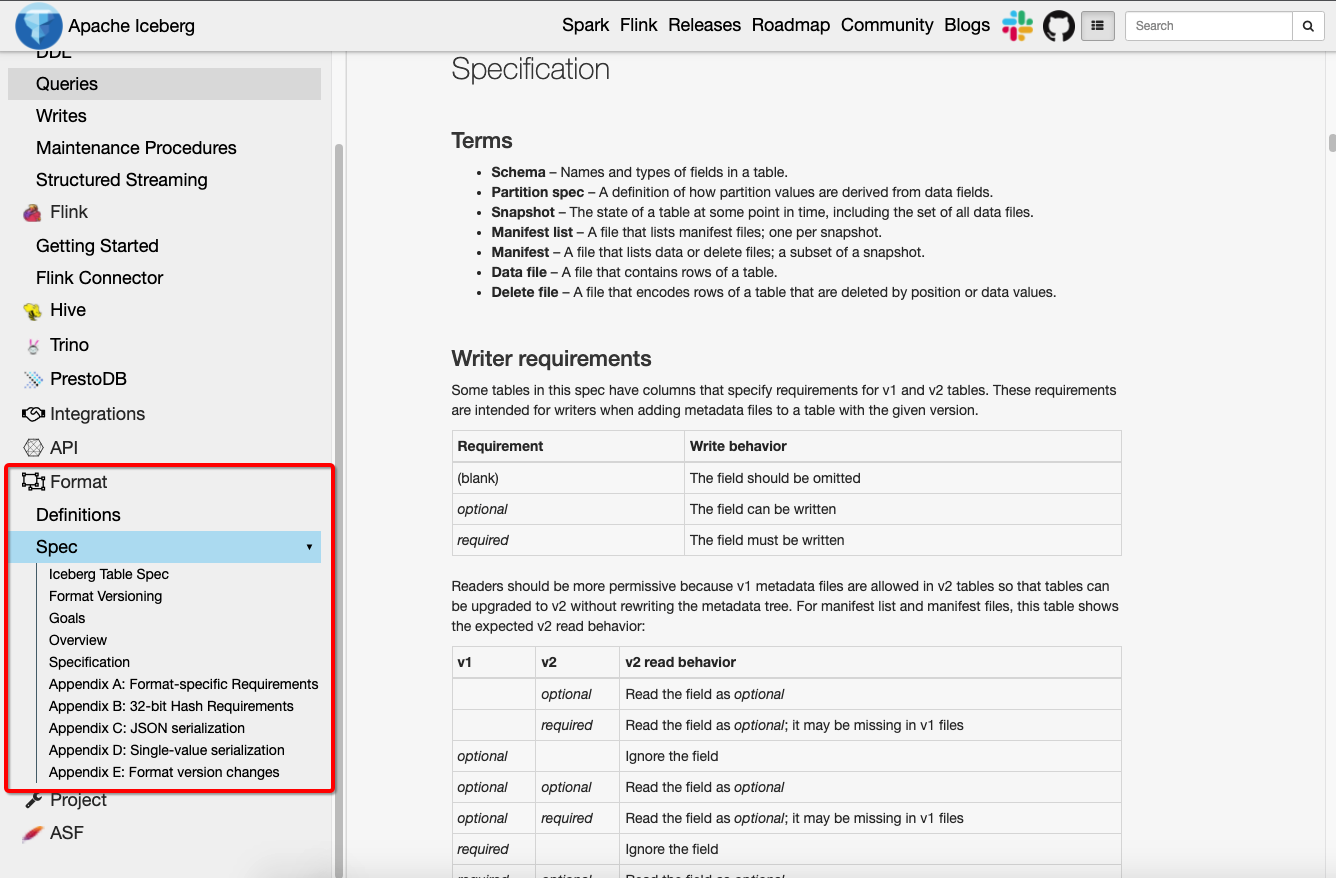This screenshot has width=1336, height=878.
Task: Click the API polyhedron icon
Action: point(33,448)
